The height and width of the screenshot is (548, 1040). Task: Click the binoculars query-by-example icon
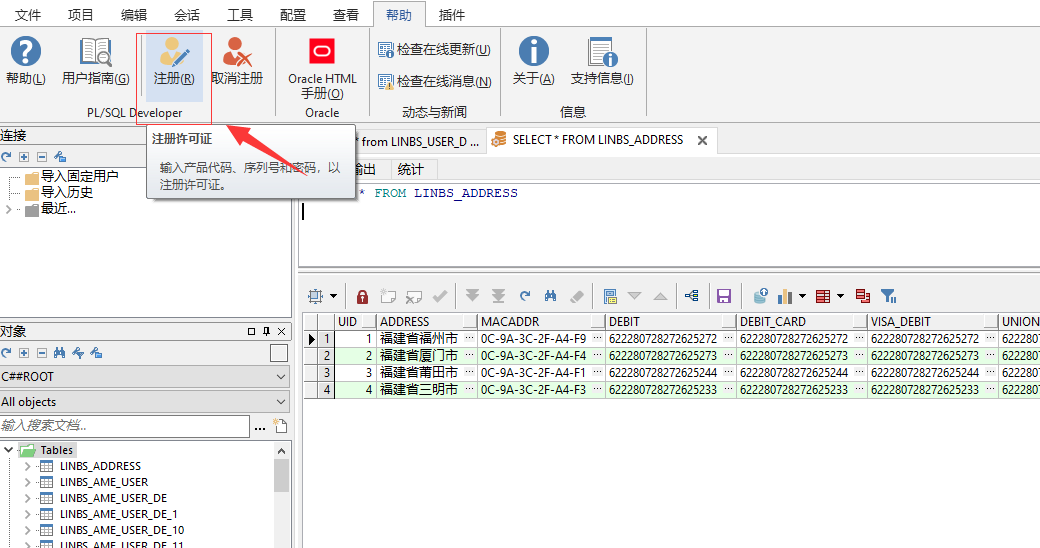(x=551, y=296)
